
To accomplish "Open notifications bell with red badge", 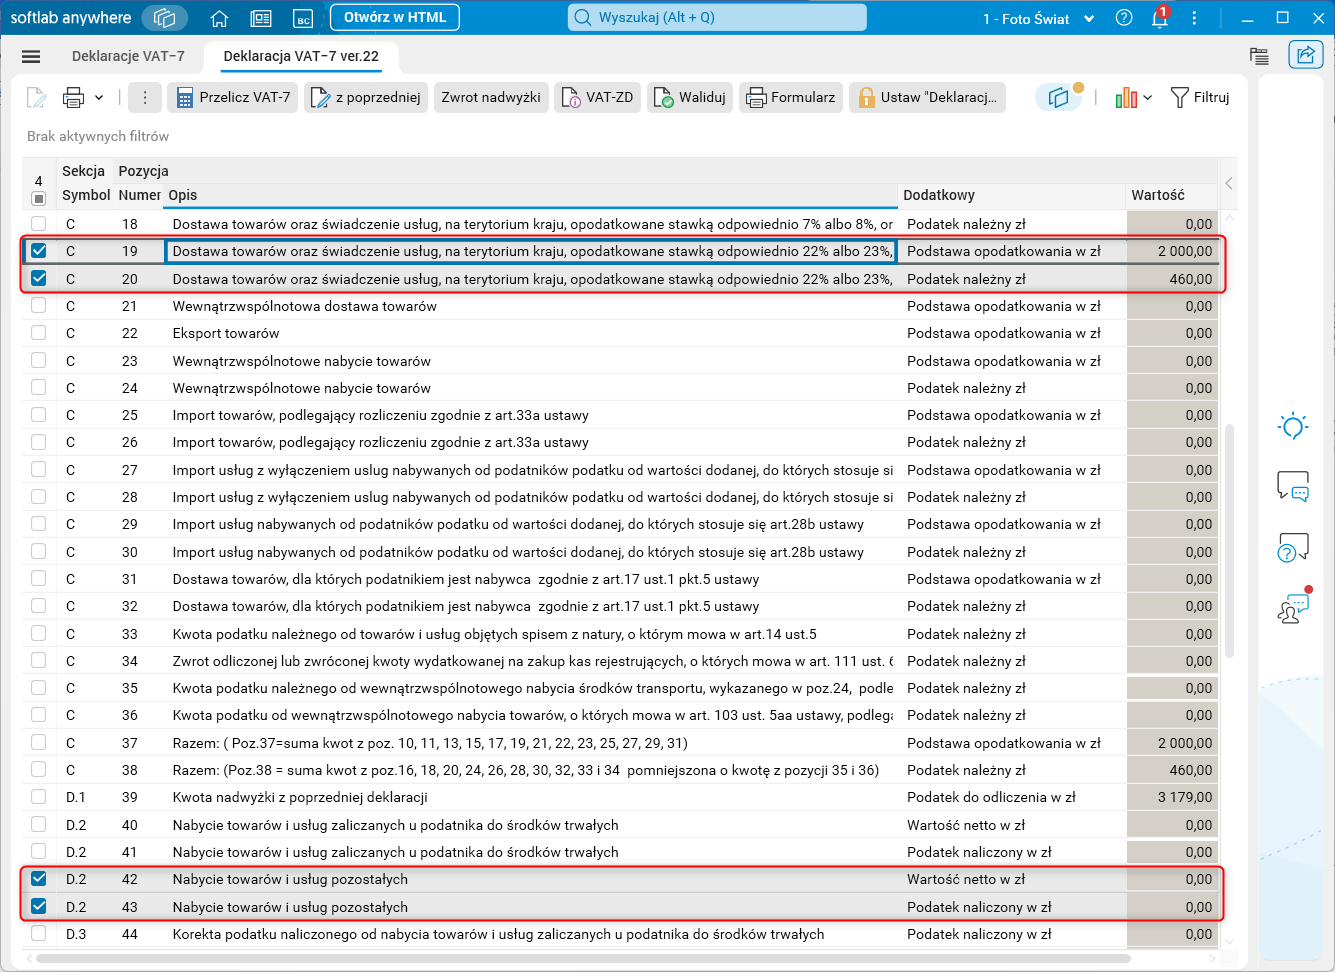I will click(1160, 18).
